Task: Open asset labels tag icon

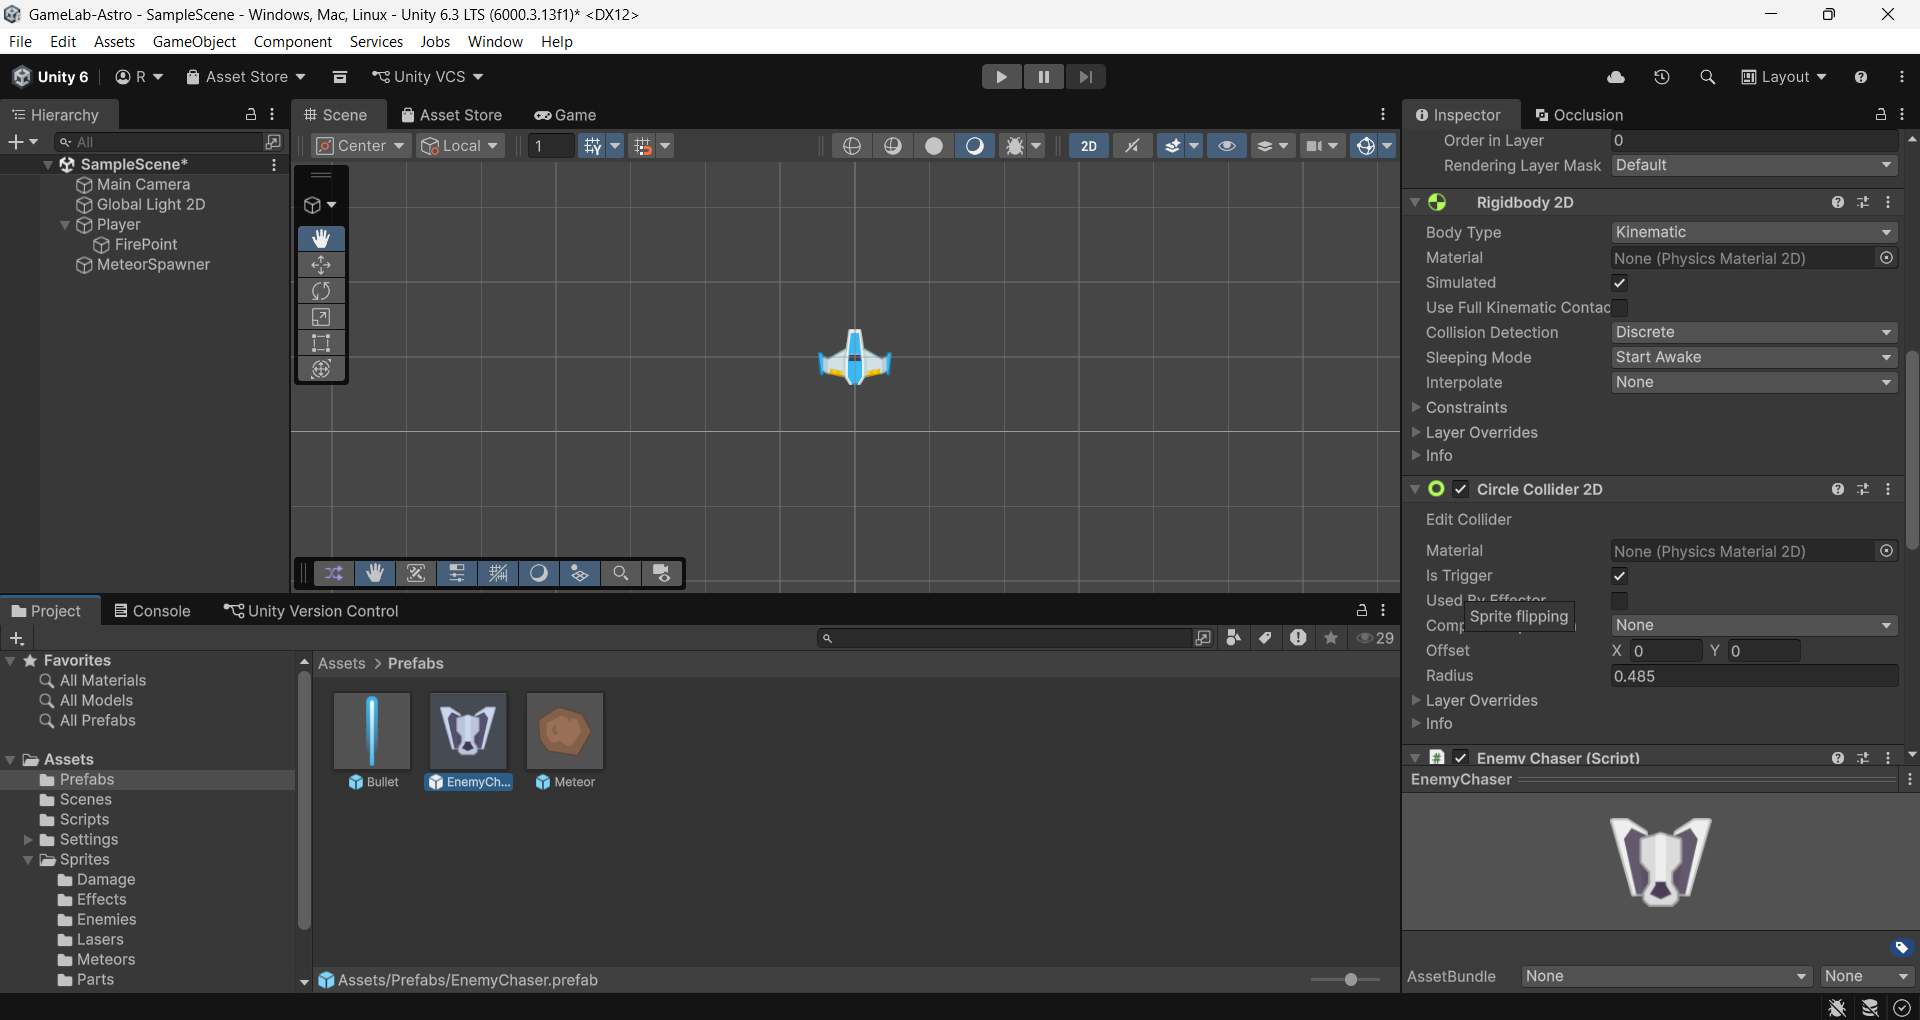Action: 1901,947
